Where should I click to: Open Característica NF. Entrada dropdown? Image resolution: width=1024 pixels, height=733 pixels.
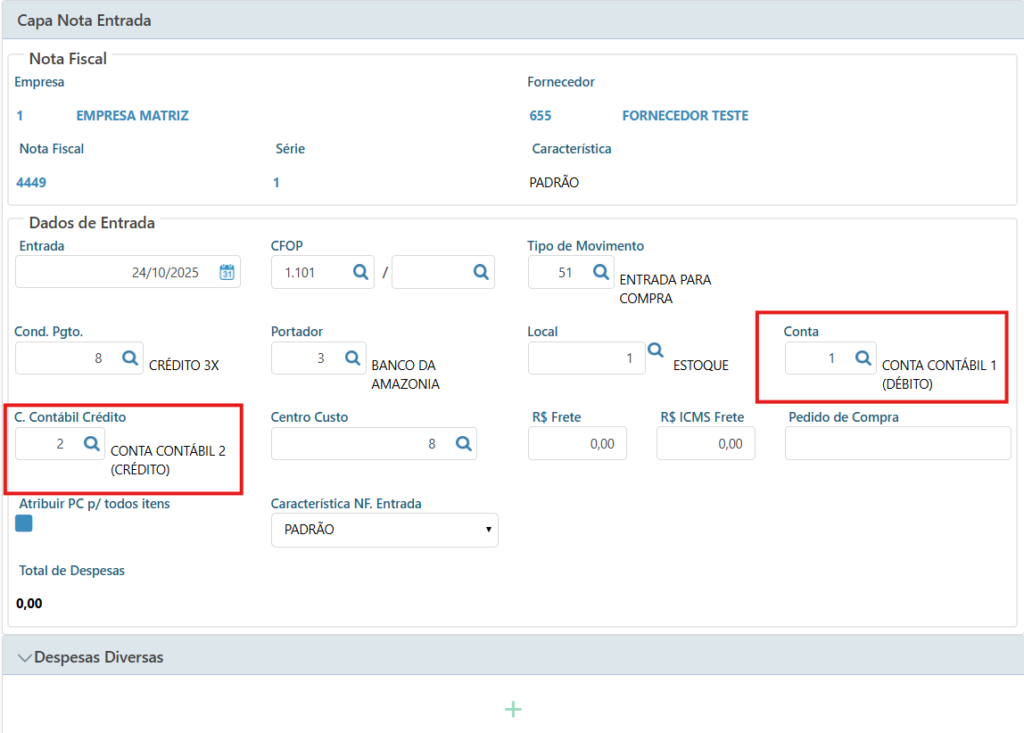coord(384,530)
